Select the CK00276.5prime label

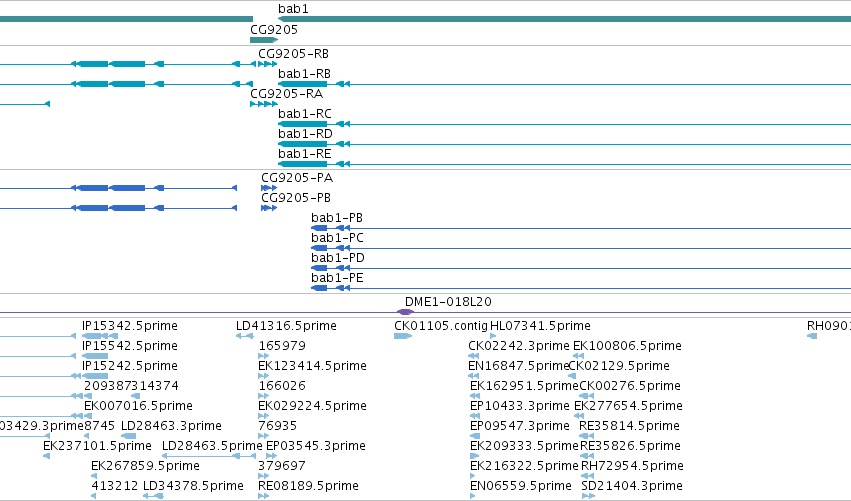click(630, 386)
